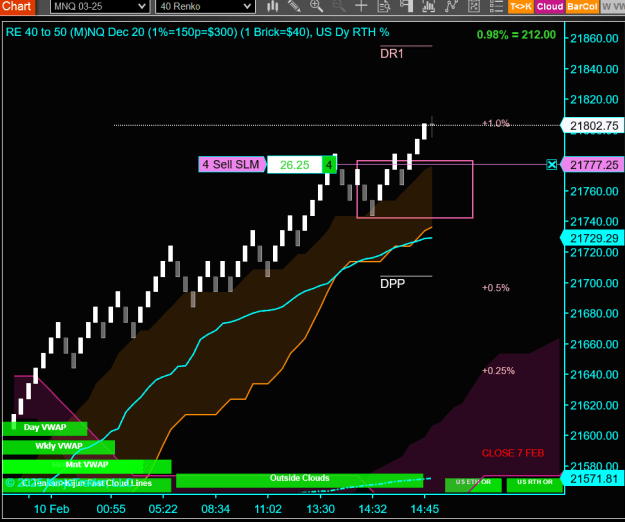Click the 21700.00 price axis label
The width and height of the screenshot is (625, 522).
pos(594,283)
